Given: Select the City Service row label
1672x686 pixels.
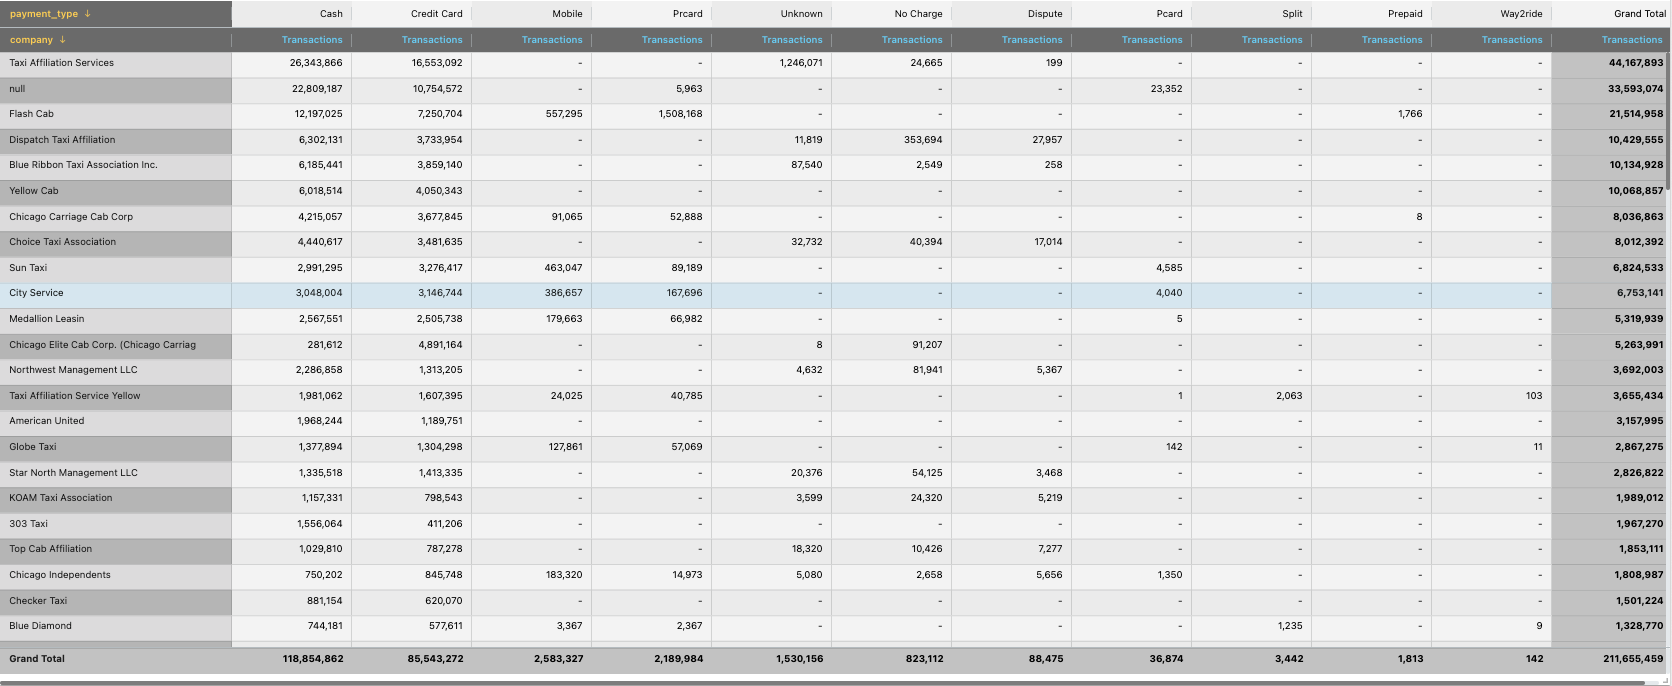Looking at the screenshot, I should click(36, 293).
